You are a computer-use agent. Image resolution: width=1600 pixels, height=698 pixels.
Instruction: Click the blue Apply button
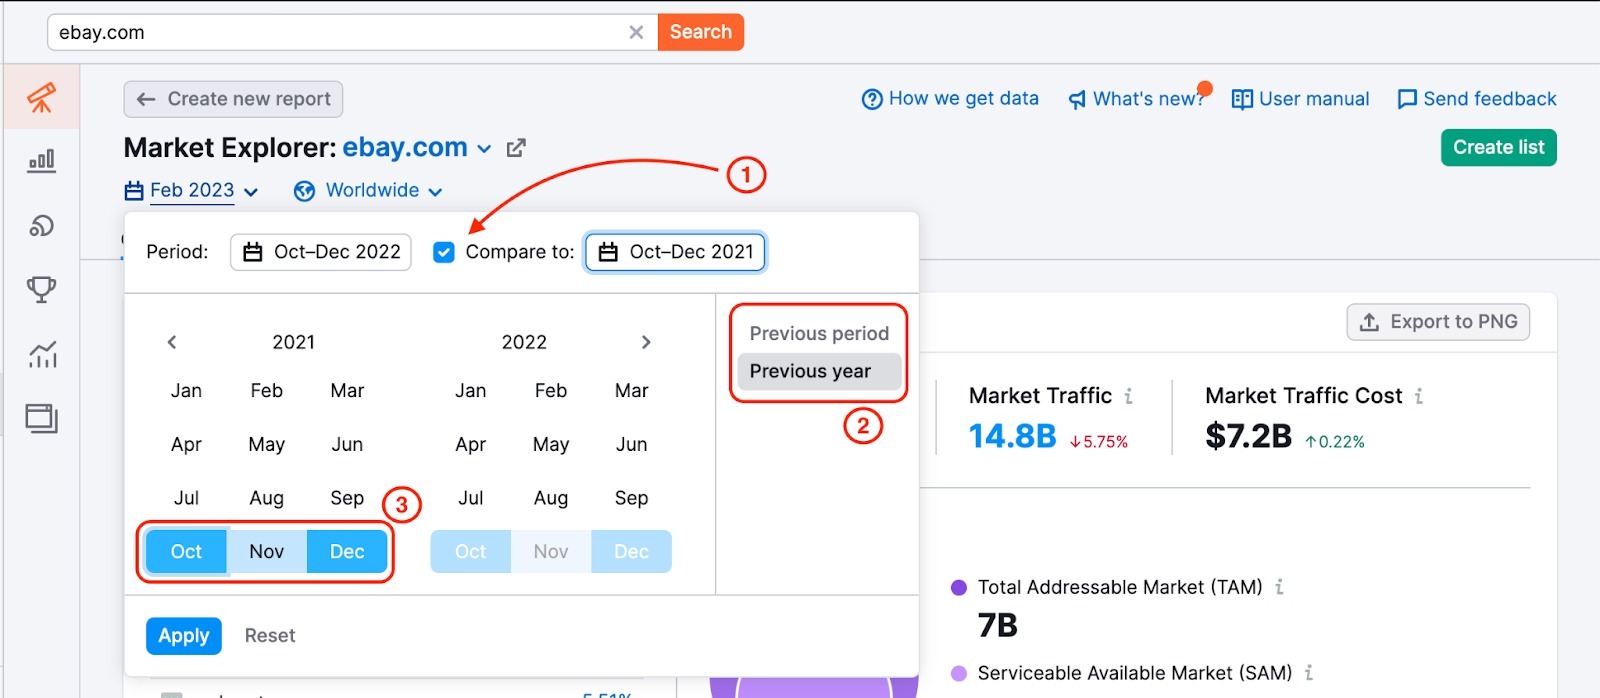point(184,636)
